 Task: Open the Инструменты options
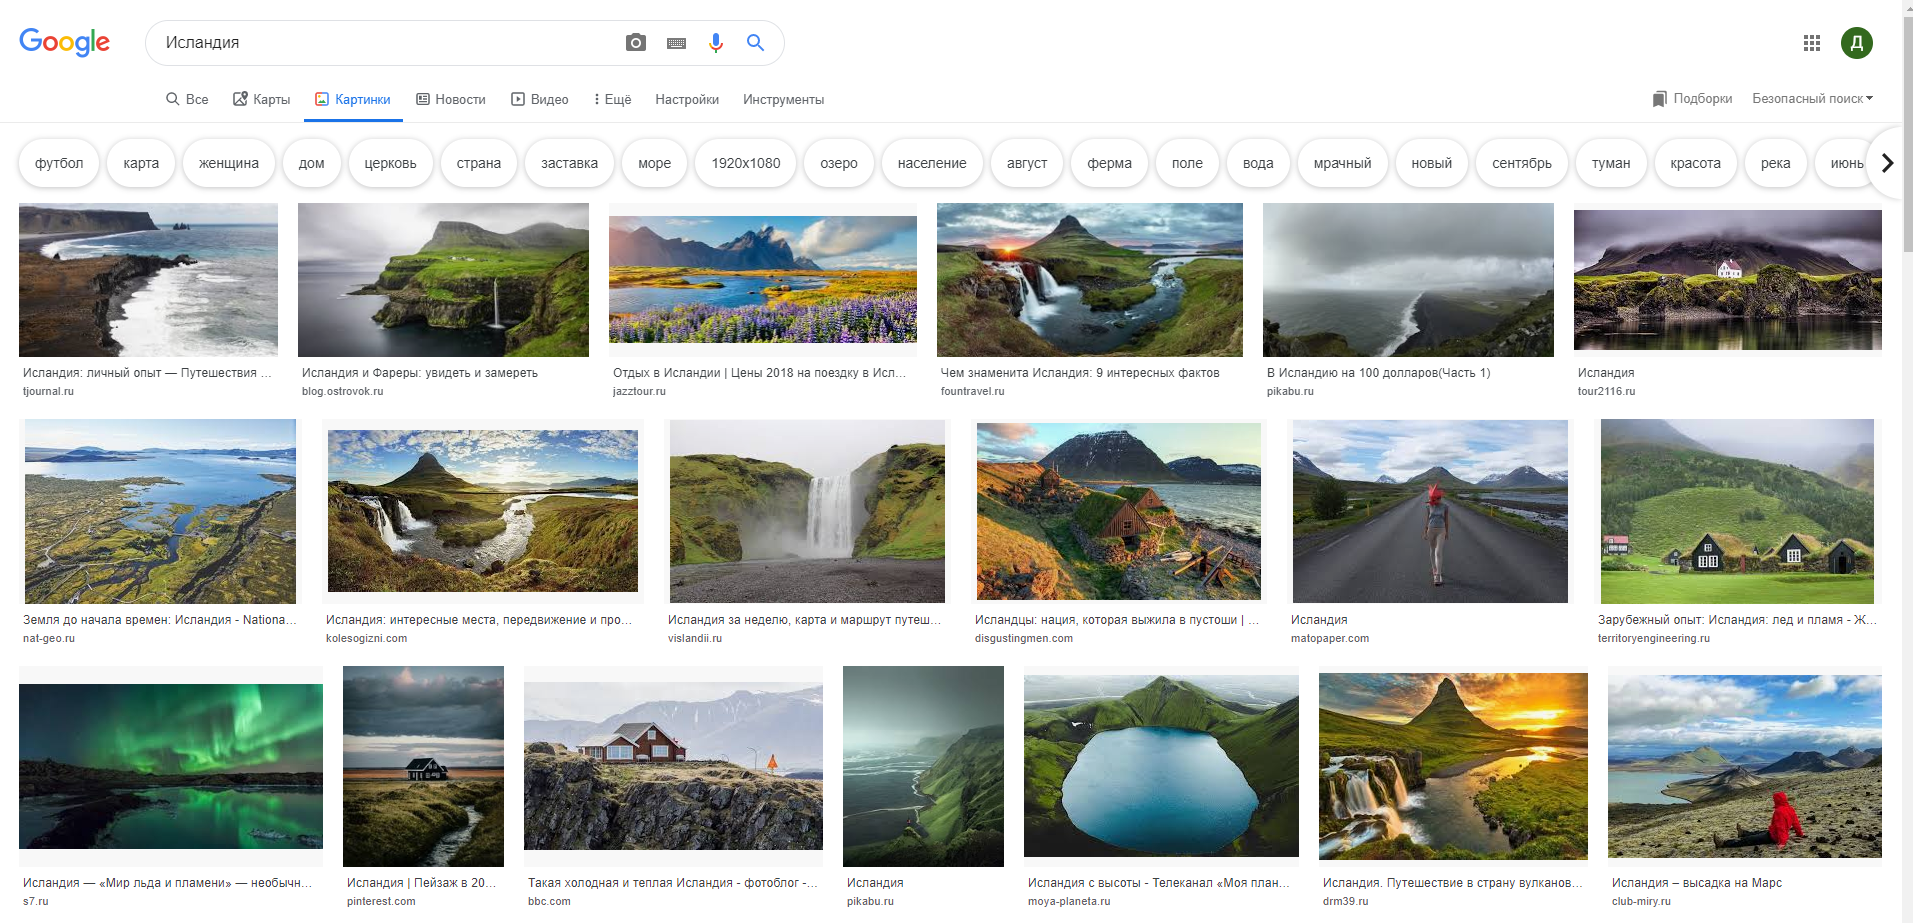783,99
